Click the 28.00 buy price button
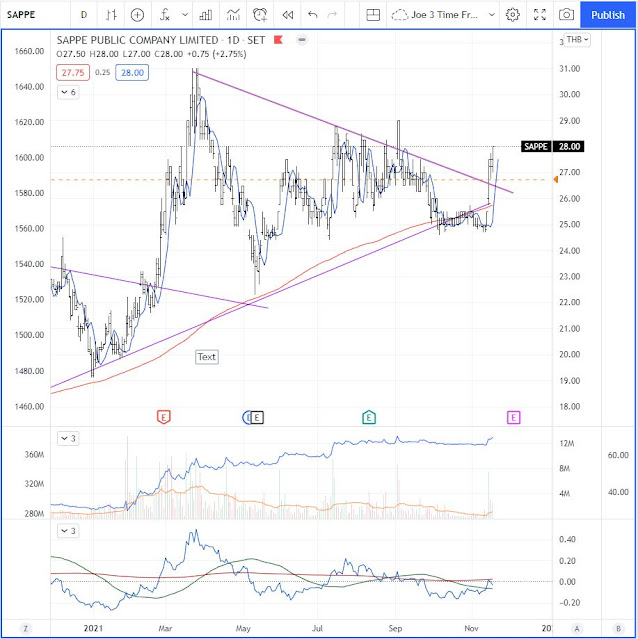638x639 pixels. point(132,73)
